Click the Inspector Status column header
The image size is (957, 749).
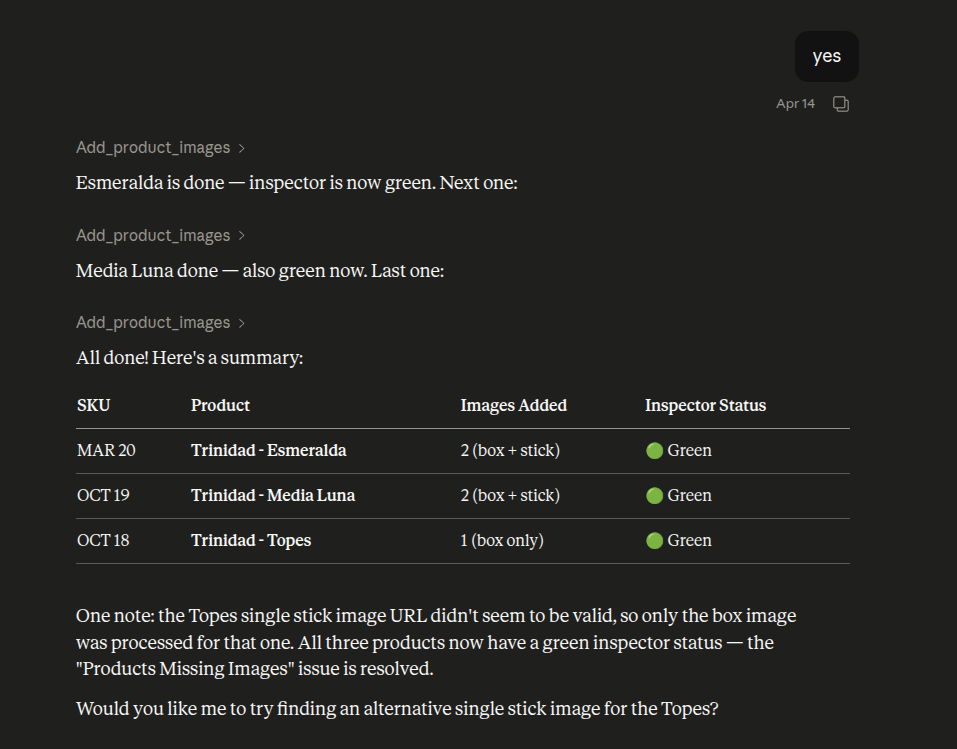tap(705, 405)
